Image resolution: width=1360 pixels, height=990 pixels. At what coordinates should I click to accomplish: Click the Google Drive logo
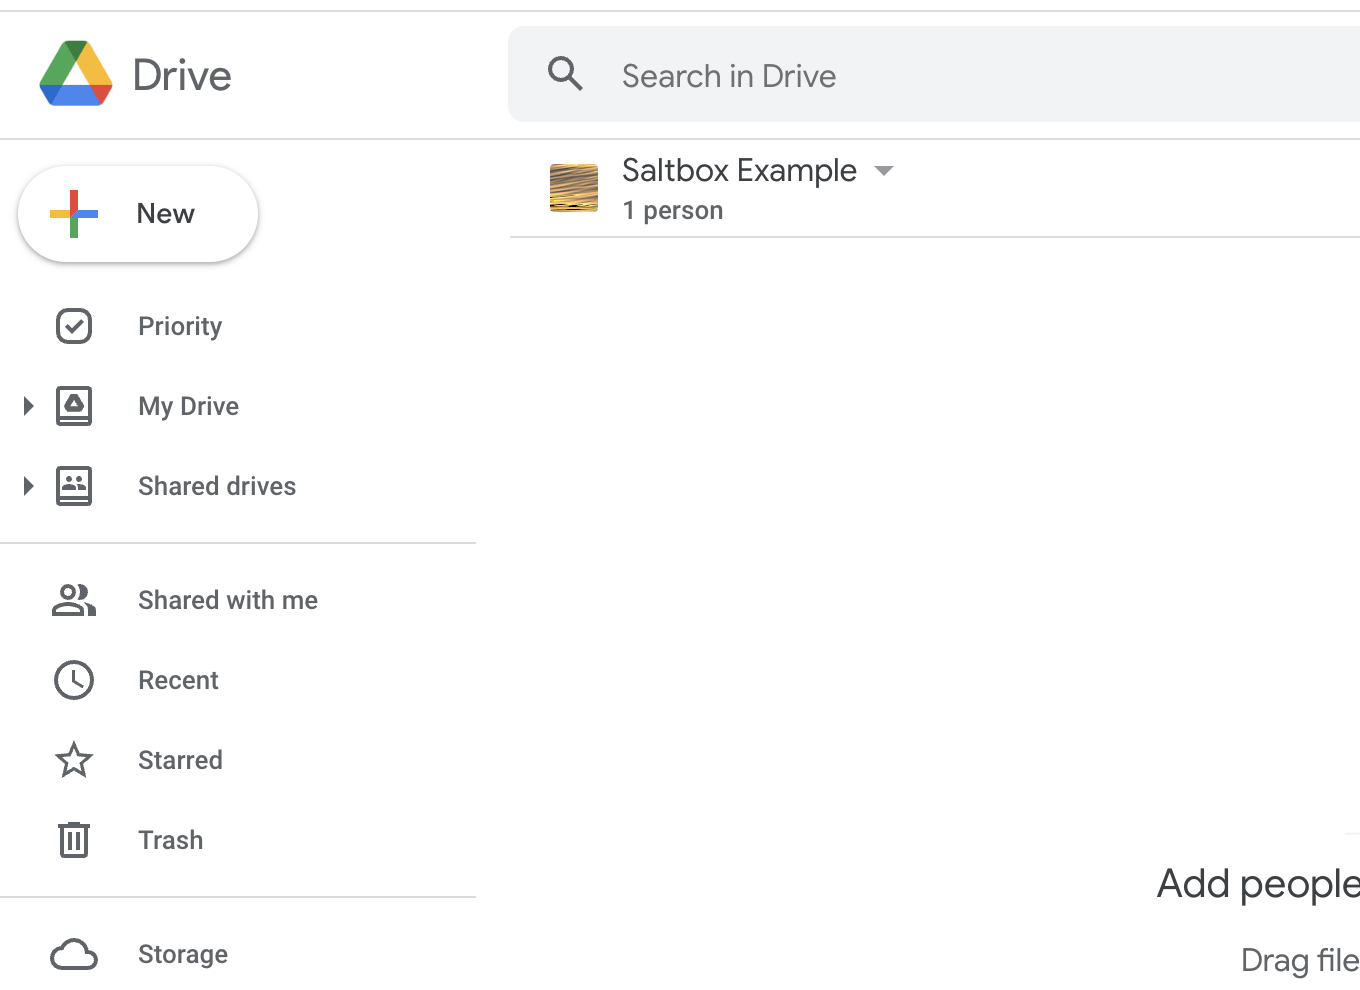pyautogui.click(x=76, y=74)
